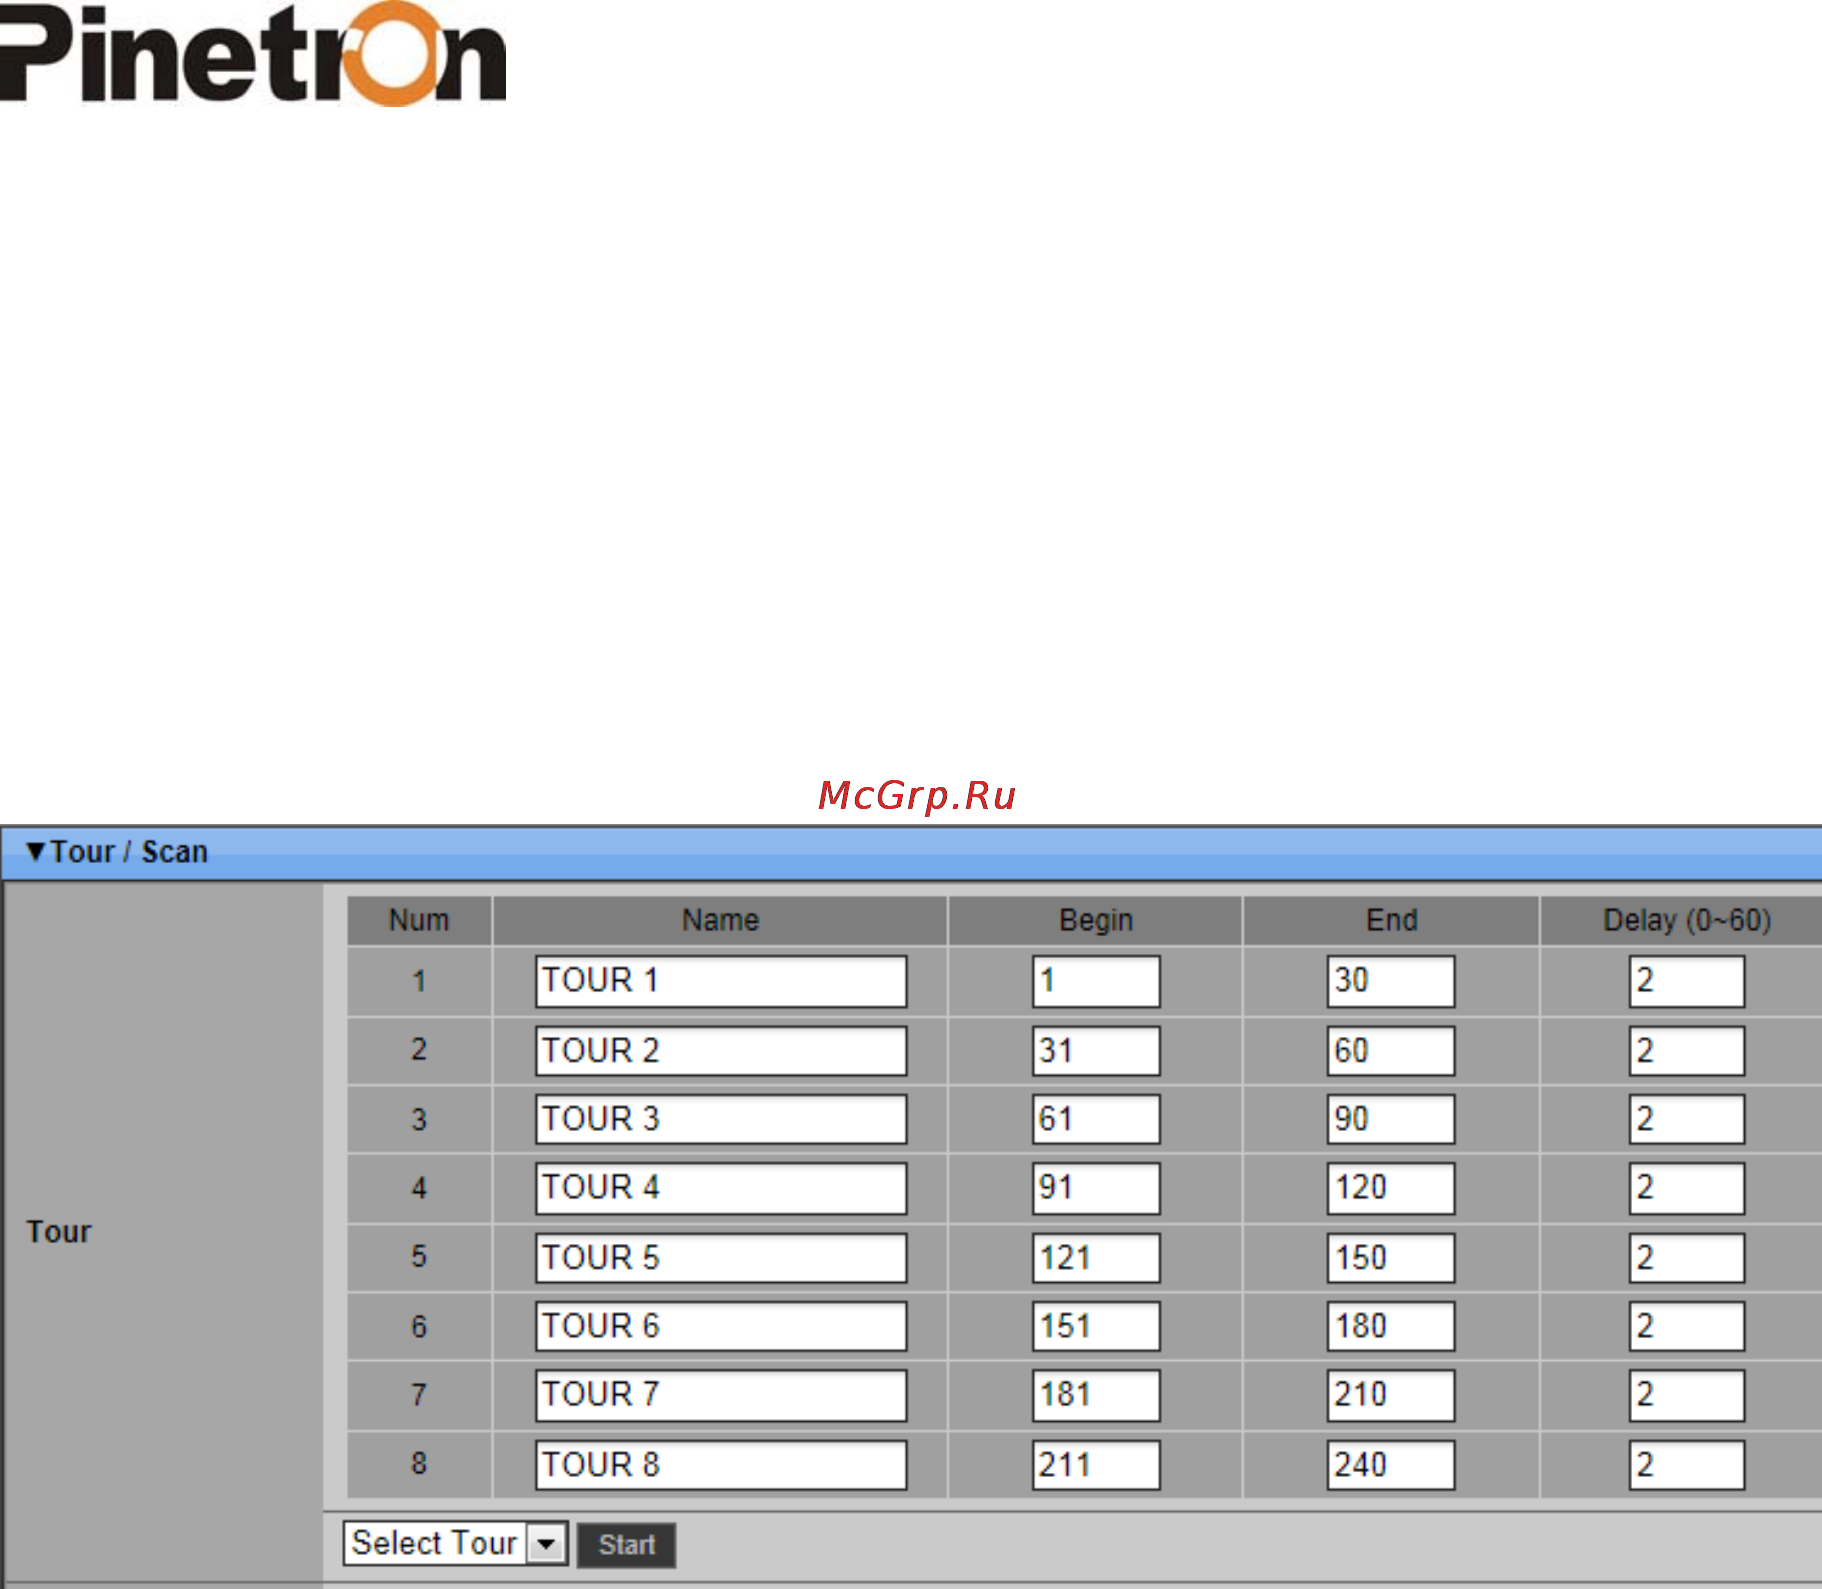Edit the TOUR 5 name field
The width and height of the screenshot is (1822, 1589).
721,1258
